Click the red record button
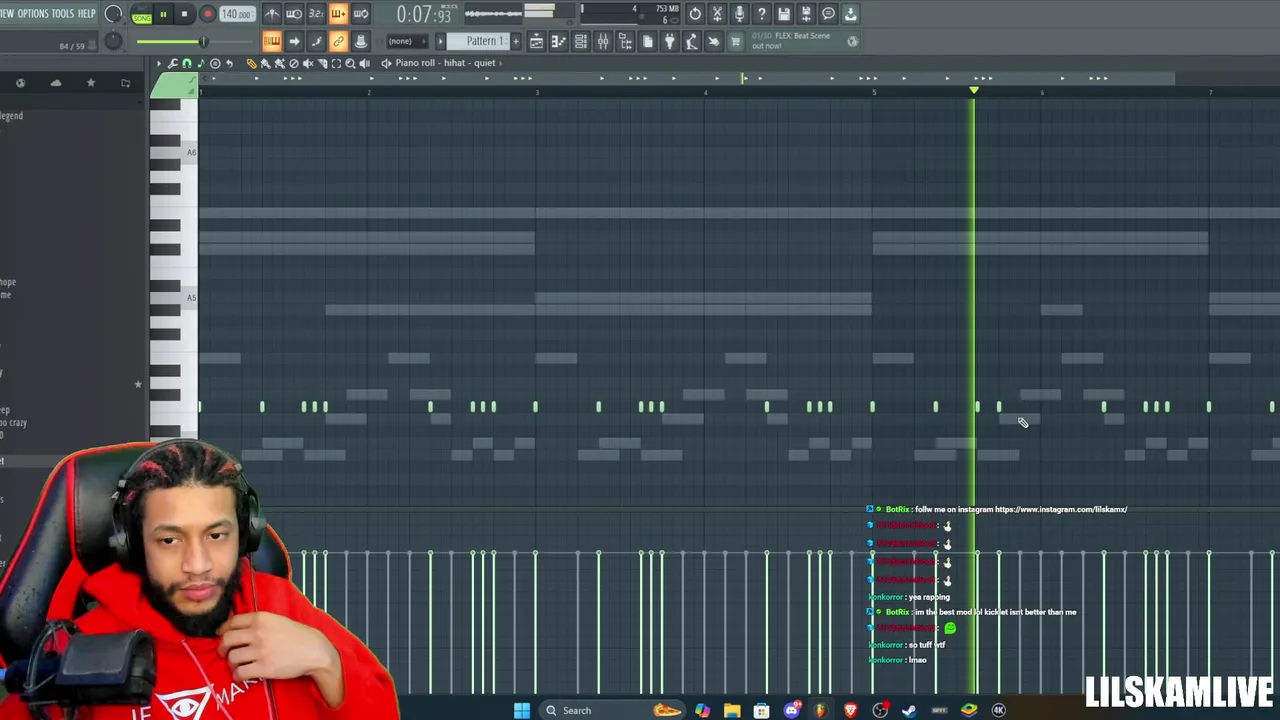The image size is (1280, 720). coord(208,14)
